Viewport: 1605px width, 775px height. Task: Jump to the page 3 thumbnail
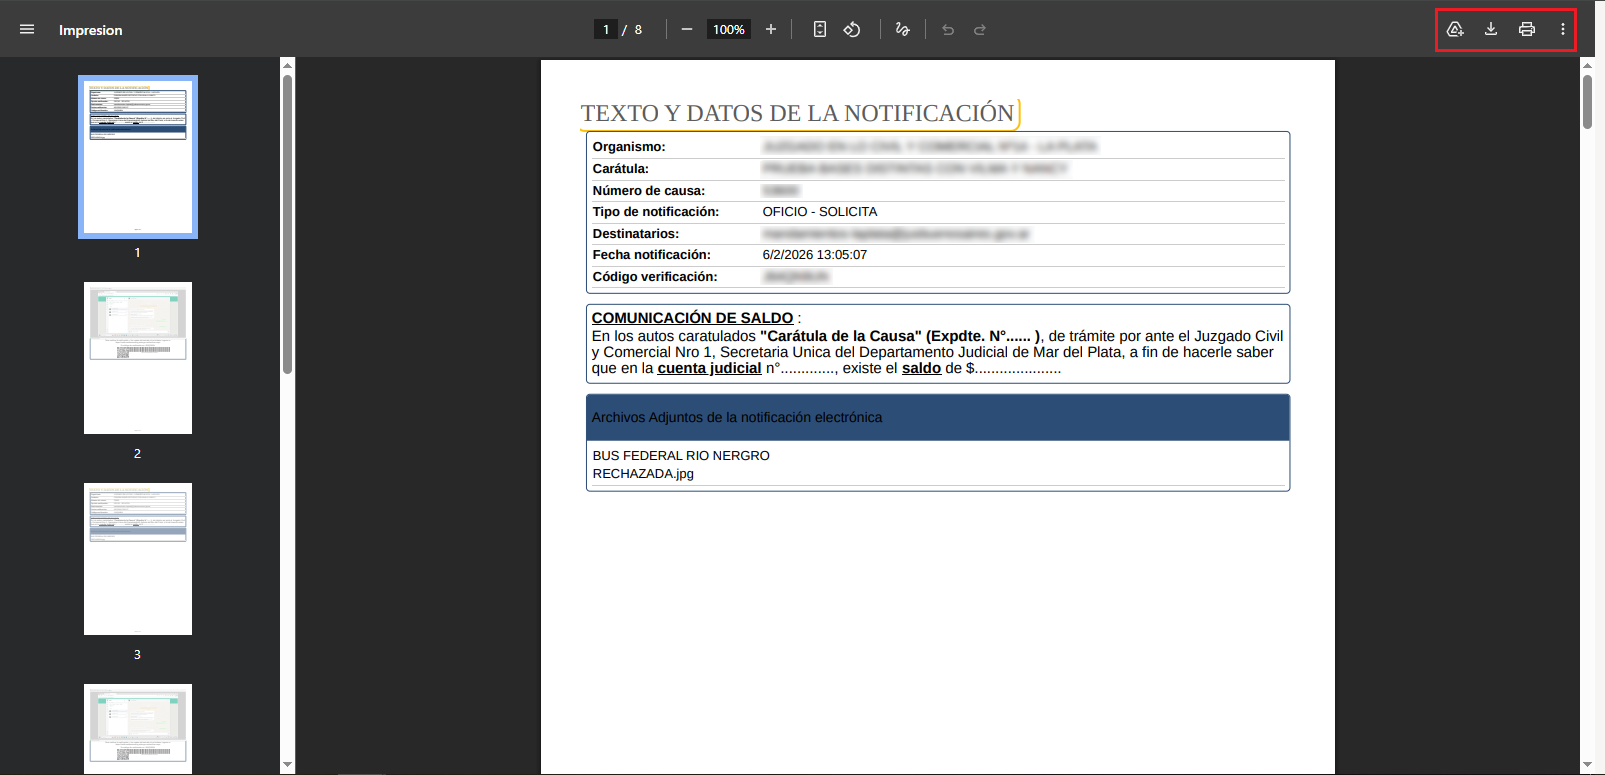(x=138, y=559)
